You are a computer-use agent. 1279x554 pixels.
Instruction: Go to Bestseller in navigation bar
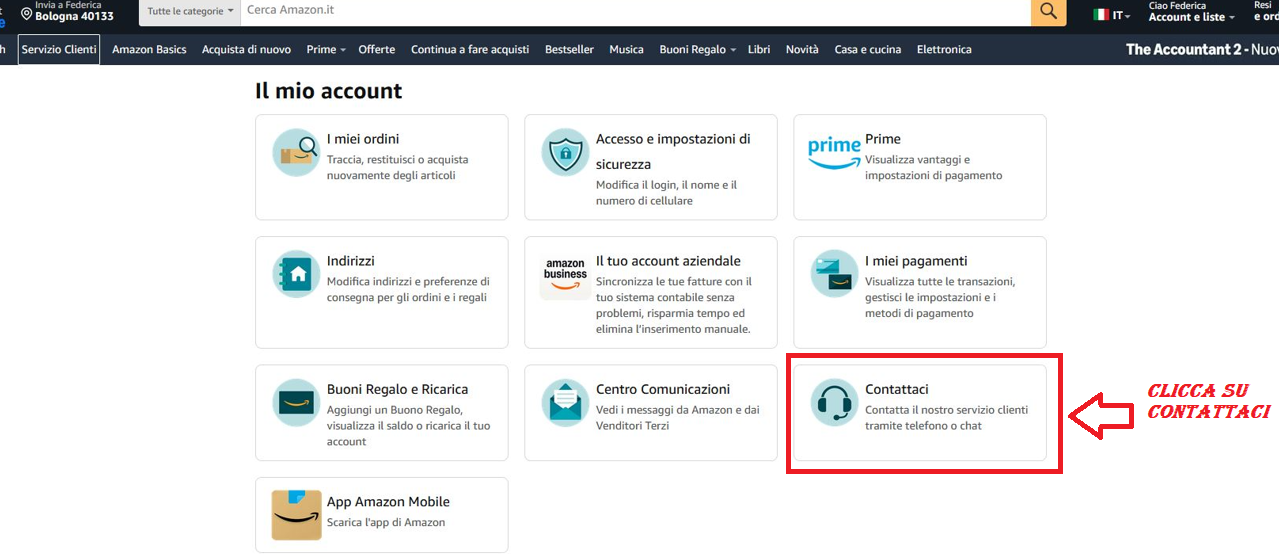[569, 49]
